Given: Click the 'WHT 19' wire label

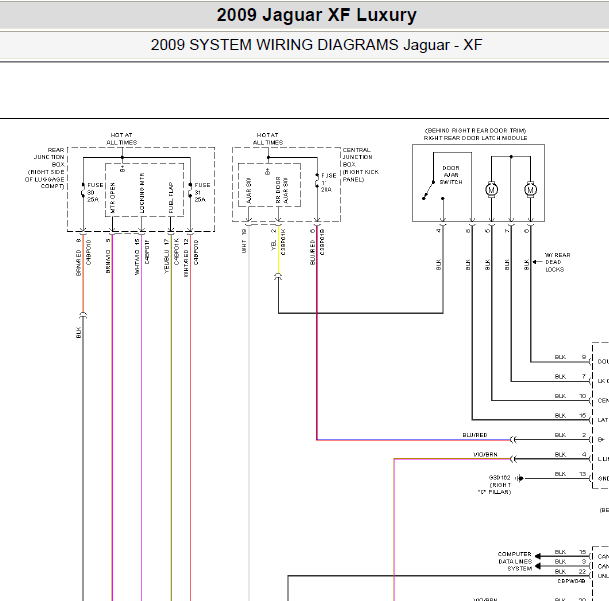Looking at the screenshot, I should 244,241.
